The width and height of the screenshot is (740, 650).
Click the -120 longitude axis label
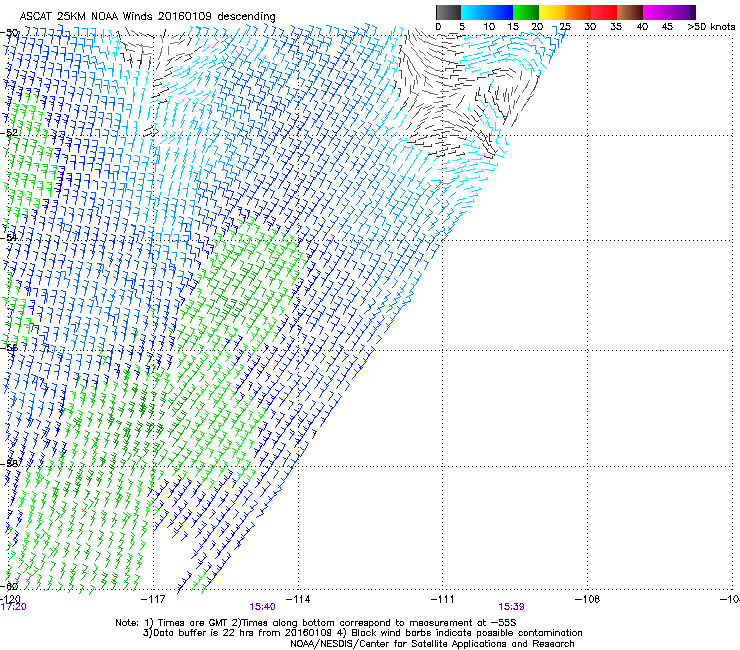click(11, 599)
